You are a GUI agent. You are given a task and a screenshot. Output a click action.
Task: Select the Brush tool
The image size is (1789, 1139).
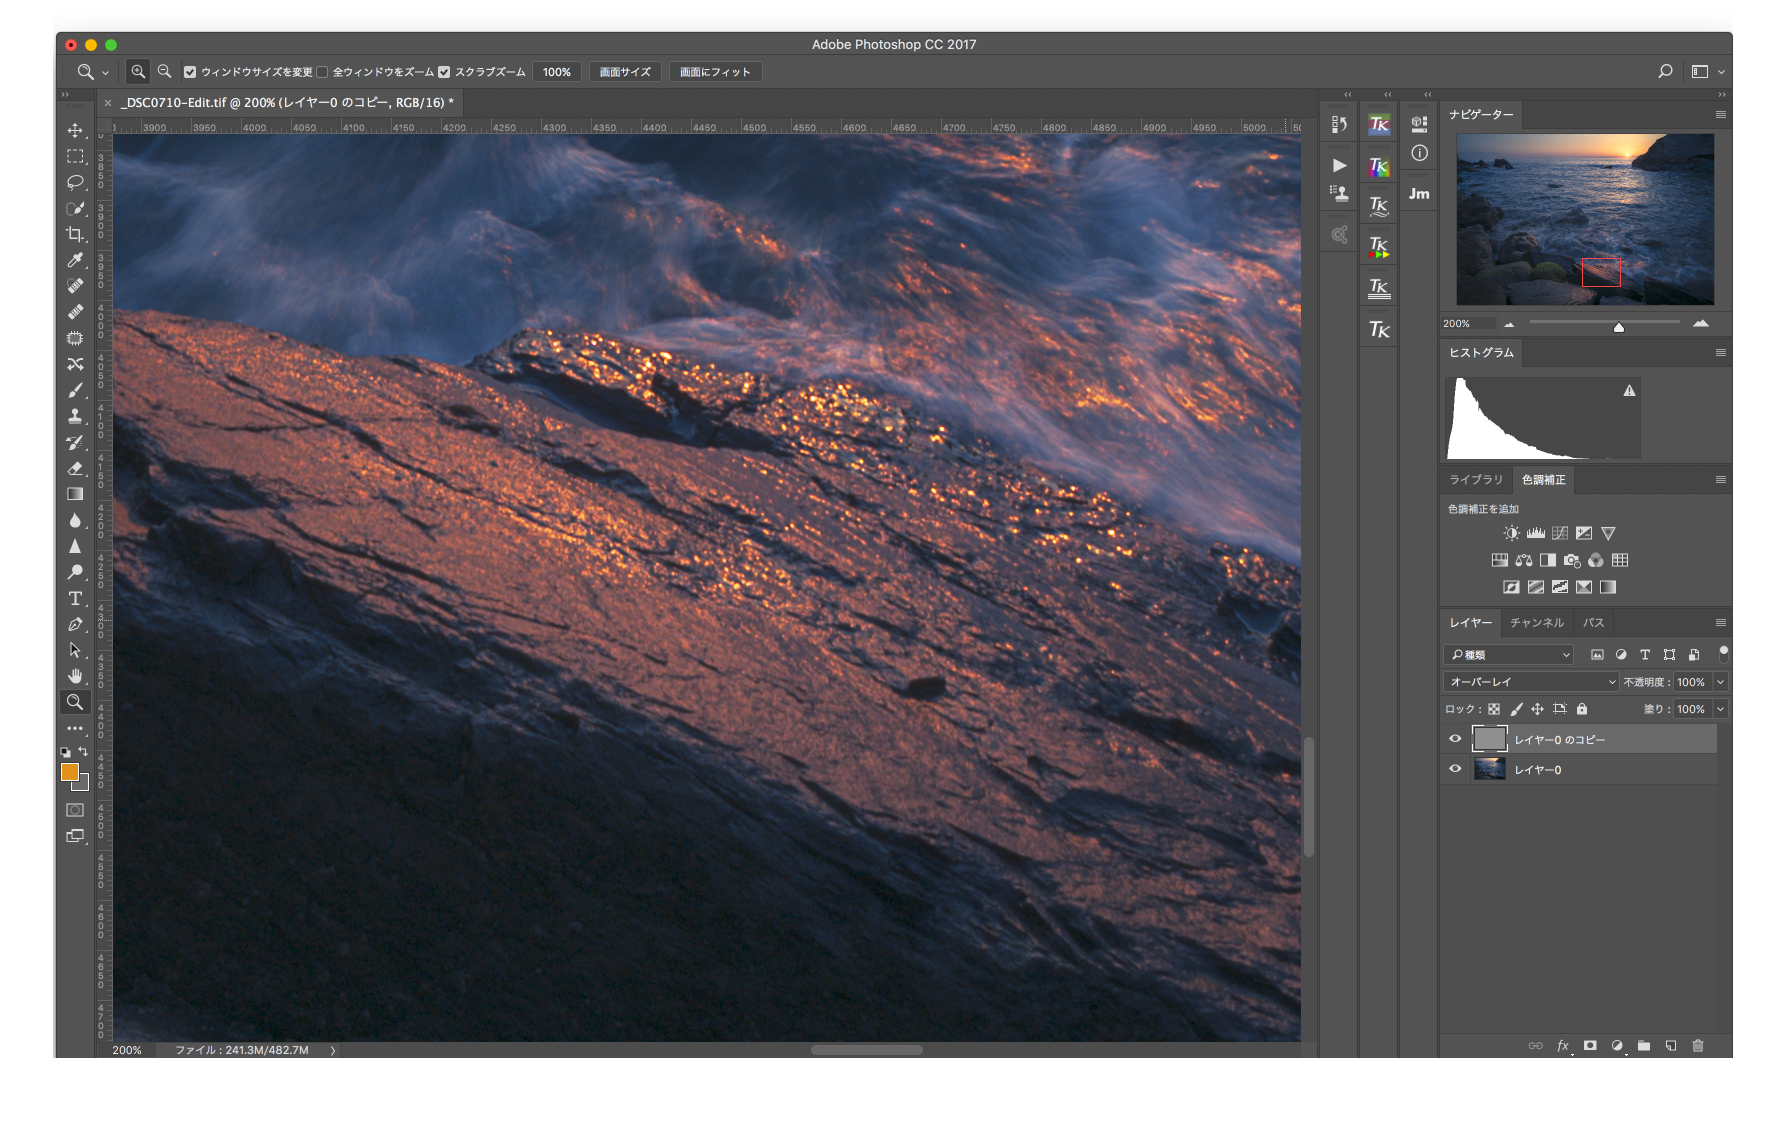pyautogui.click(x=75, y=390)
